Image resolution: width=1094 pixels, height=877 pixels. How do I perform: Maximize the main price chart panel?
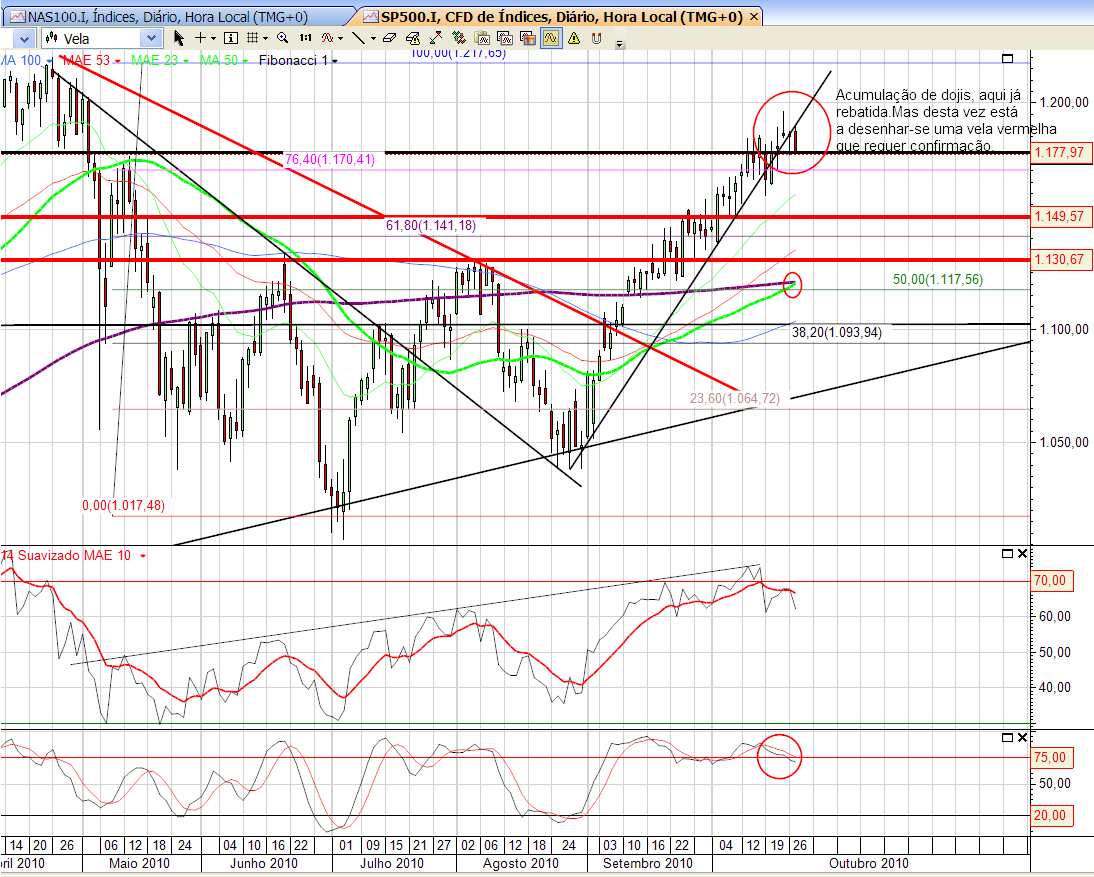(x=1007, y=59)
